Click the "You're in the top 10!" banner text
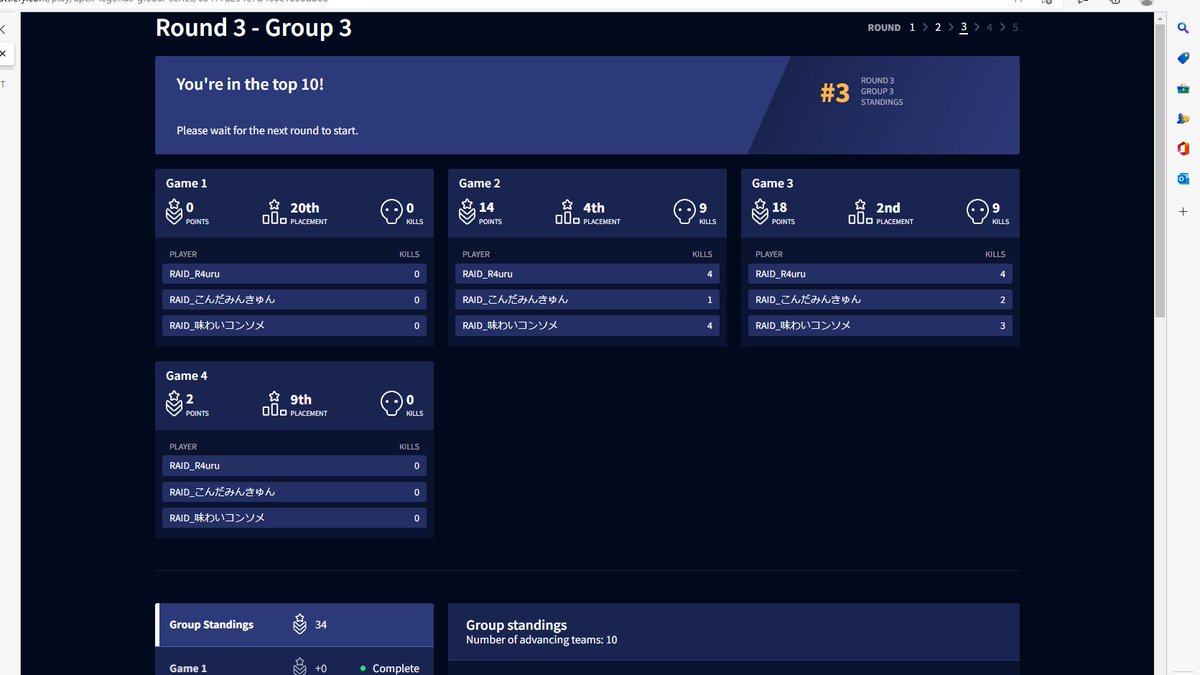Viewport: 1200px width, 675px height. (x=250, y=84)
